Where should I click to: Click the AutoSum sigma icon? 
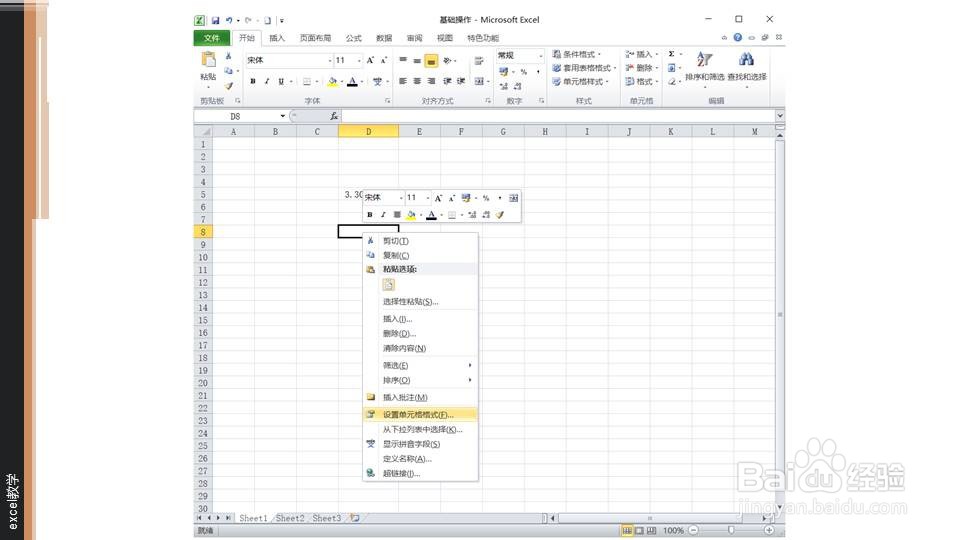click(x=672, y=54)
